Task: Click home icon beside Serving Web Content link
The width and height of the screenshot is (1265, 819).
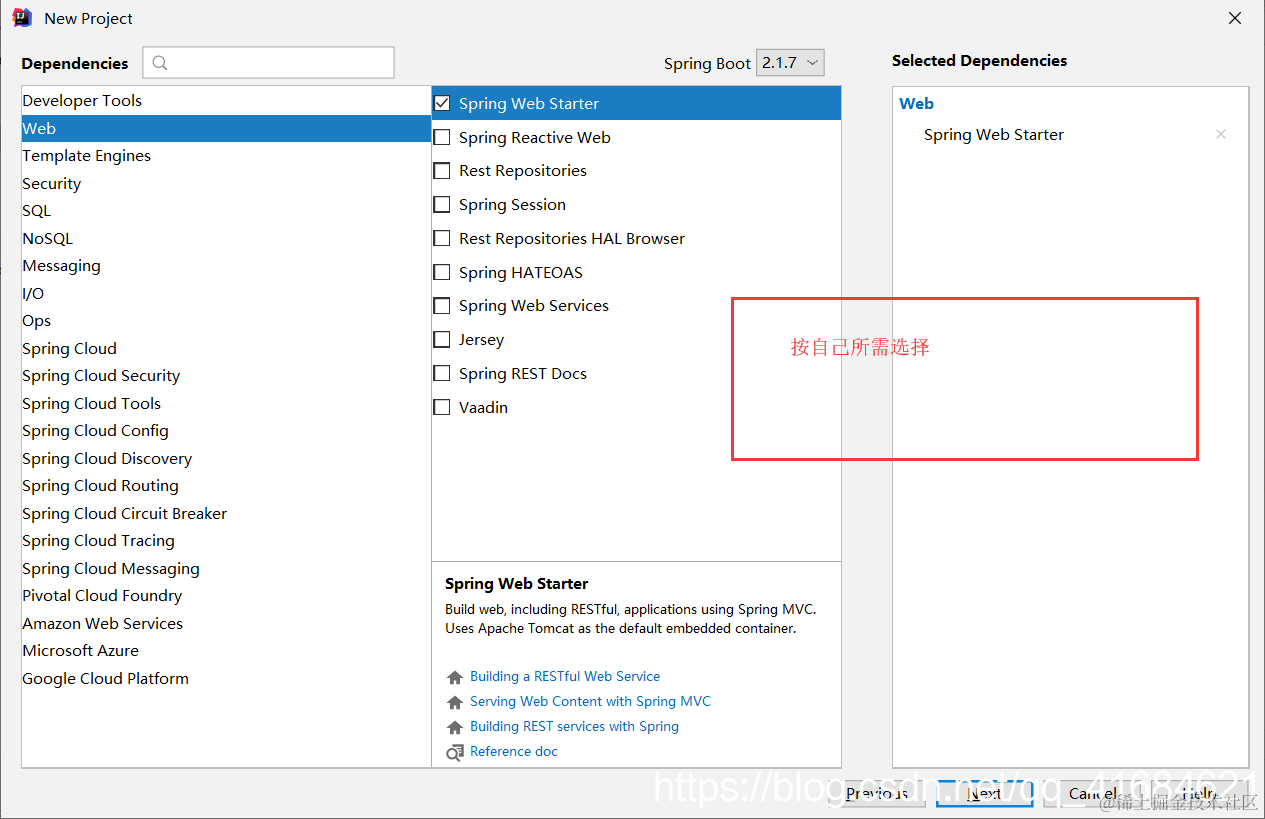Action: coord(455,702)
